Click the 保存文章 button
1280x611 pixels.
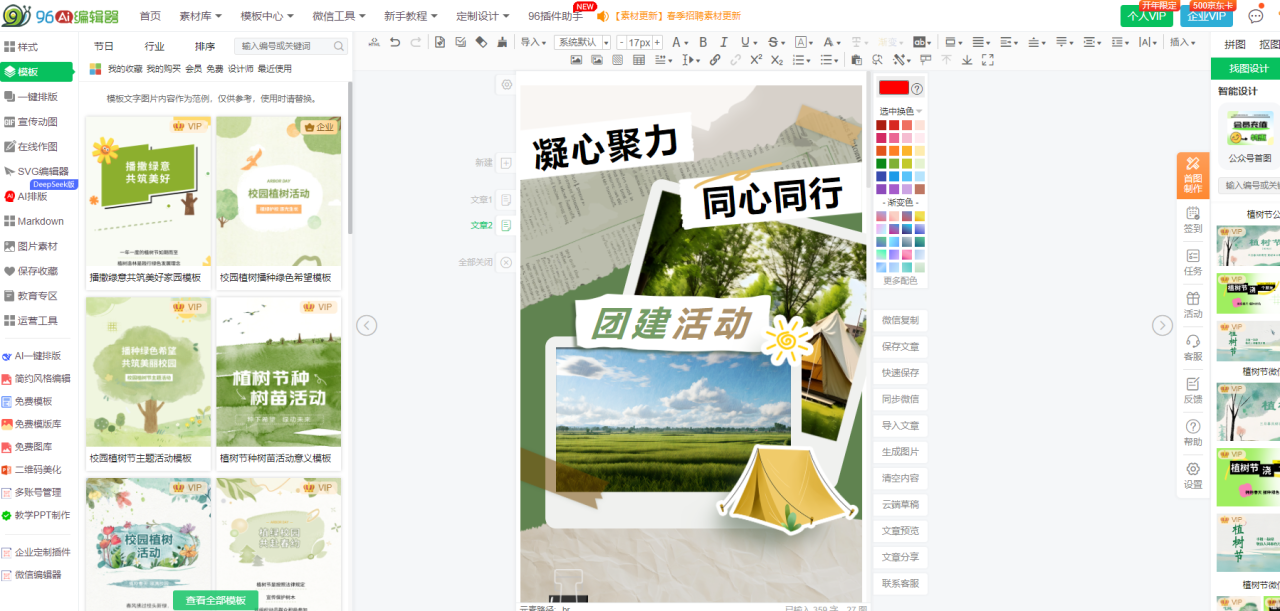[900, 347]
